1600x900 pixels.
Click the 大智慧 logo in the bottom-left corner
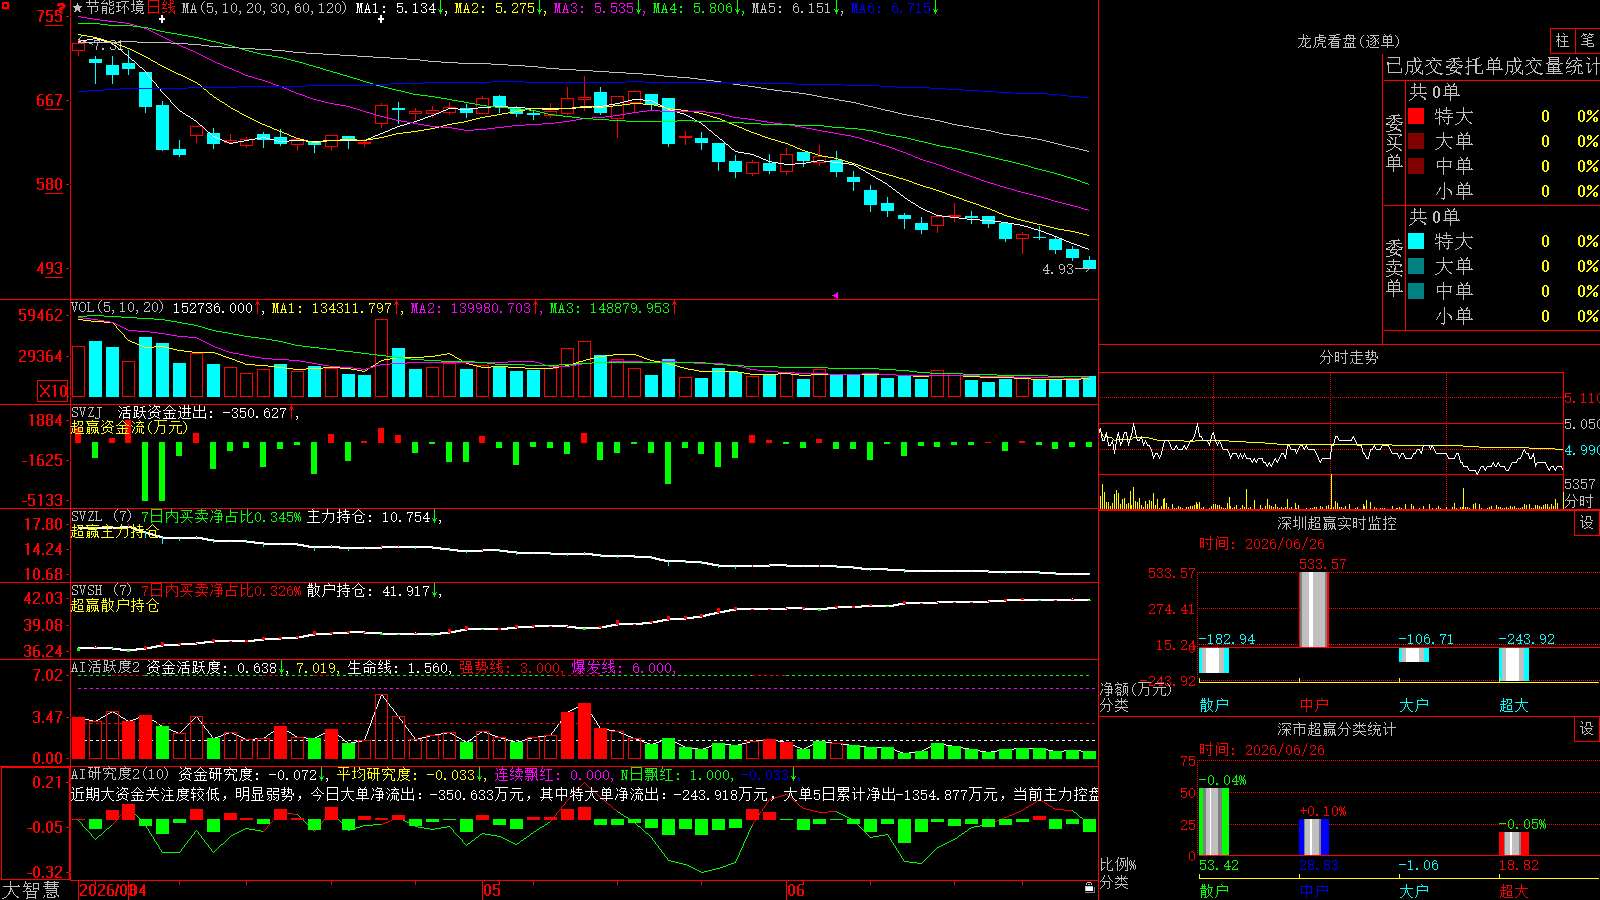31,890
